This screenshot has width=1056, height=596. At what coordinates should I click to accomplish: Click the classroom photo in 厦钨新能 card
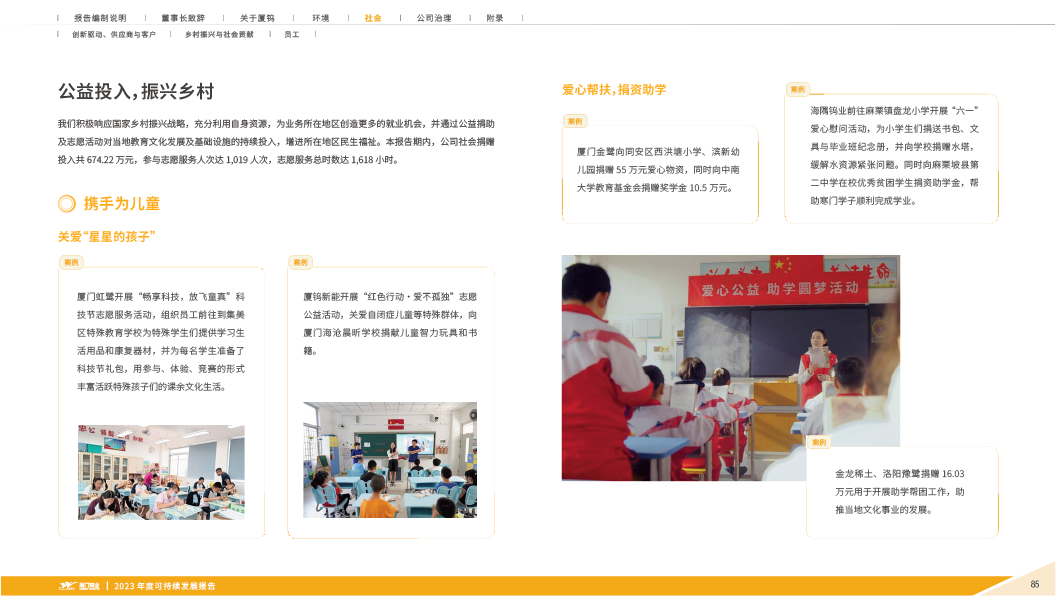click(x=390, y=460)
